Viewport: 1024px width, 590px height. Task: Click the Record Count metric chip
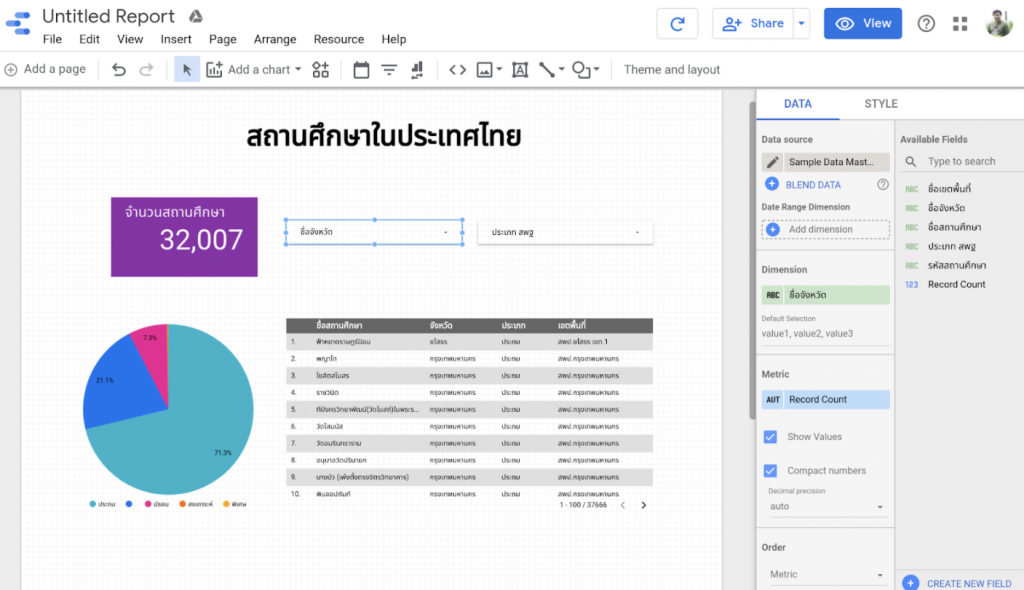[825, 399]
